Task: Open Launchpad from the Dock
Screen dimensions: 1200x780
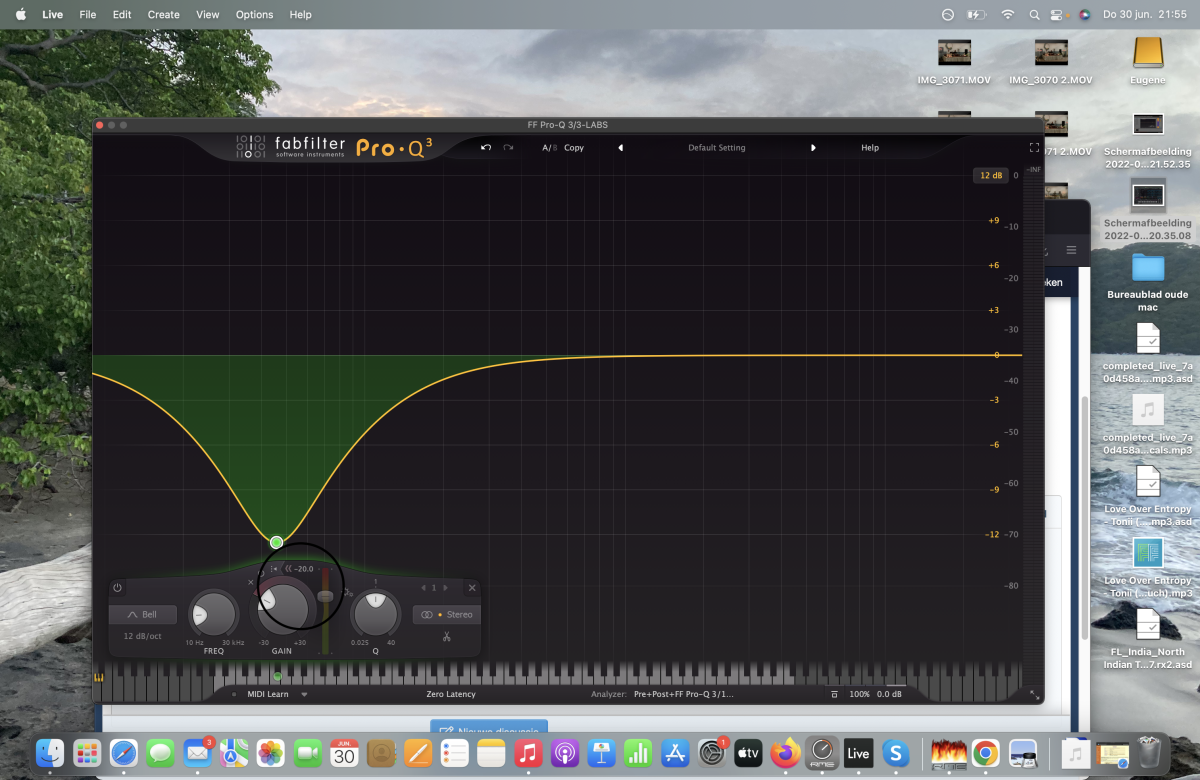Action: [87, 753]
